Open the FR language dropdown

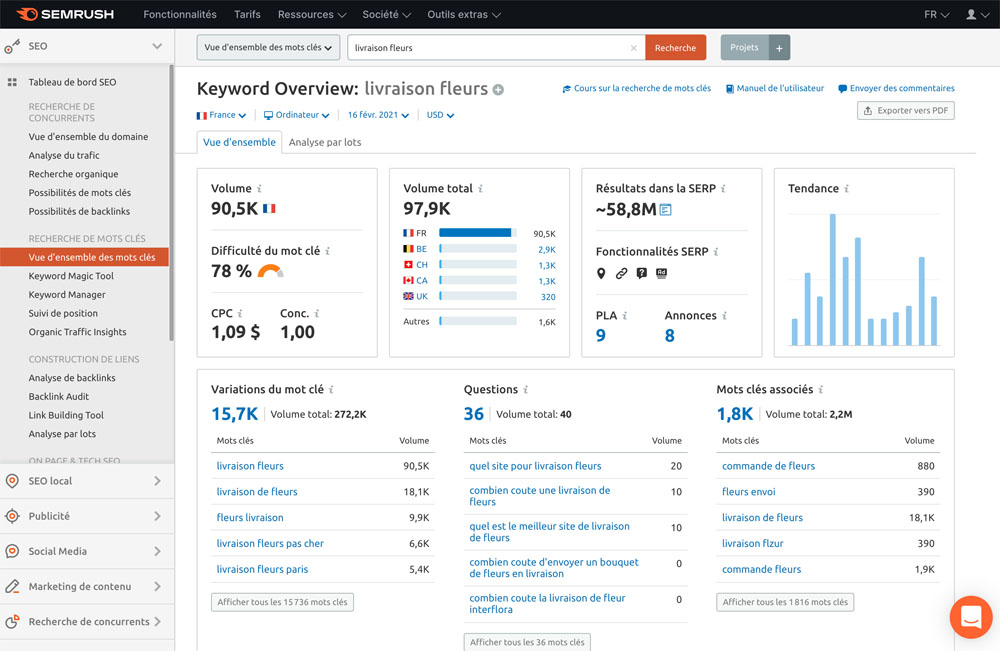click(x=936, y=14)
